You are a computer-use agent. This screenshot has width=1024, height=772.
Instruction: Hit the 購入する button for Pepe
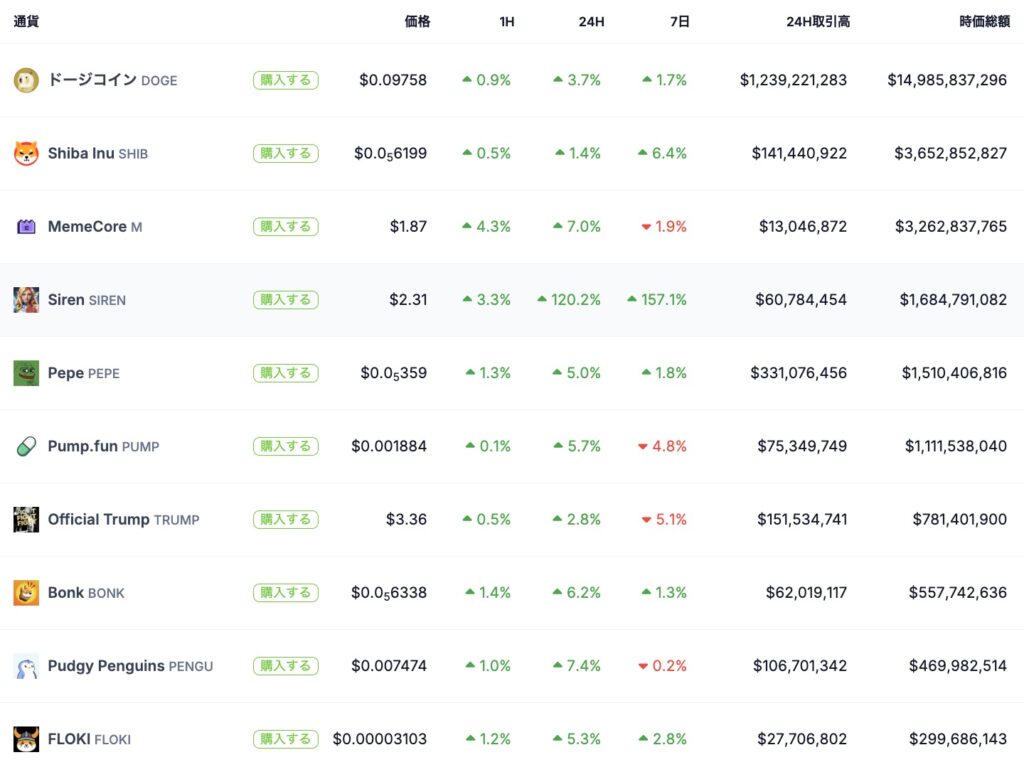click(x=285, y=373)
